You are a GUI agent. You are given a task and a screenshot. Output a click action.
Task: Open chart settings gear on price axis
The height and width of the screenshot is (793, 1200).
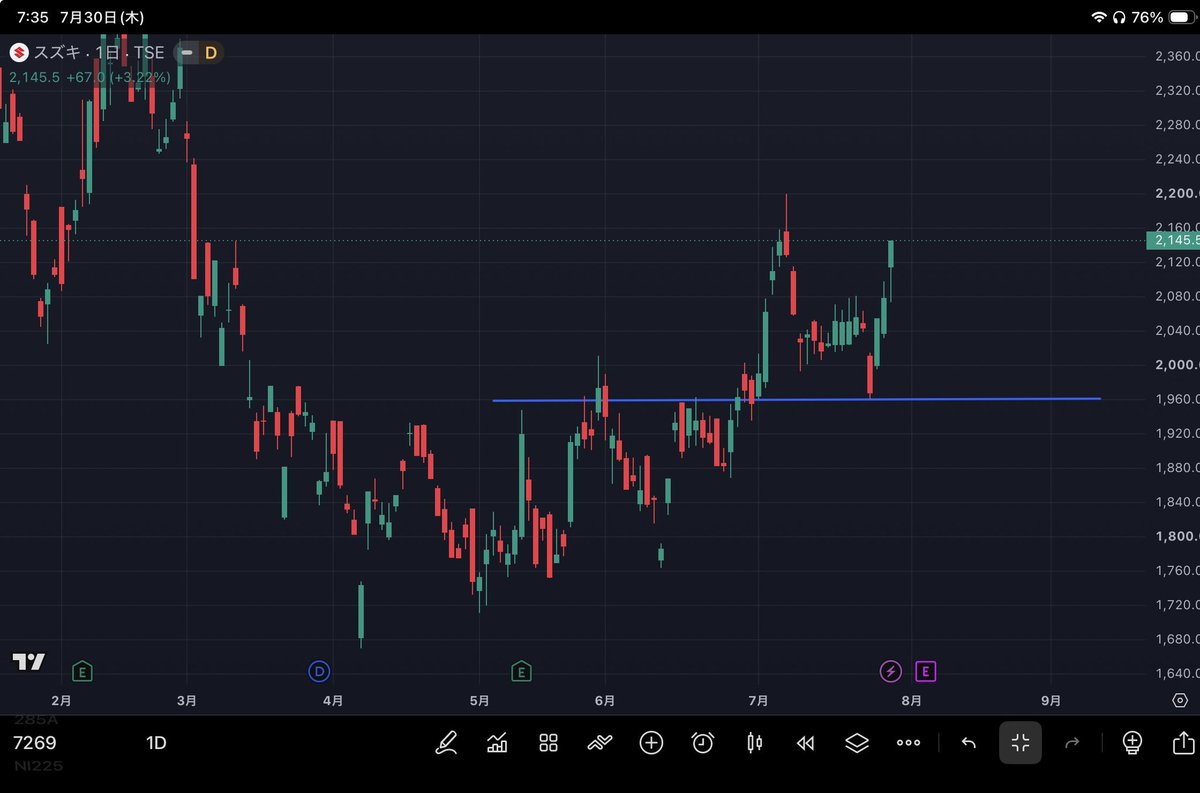click(x=1180, y=700)
